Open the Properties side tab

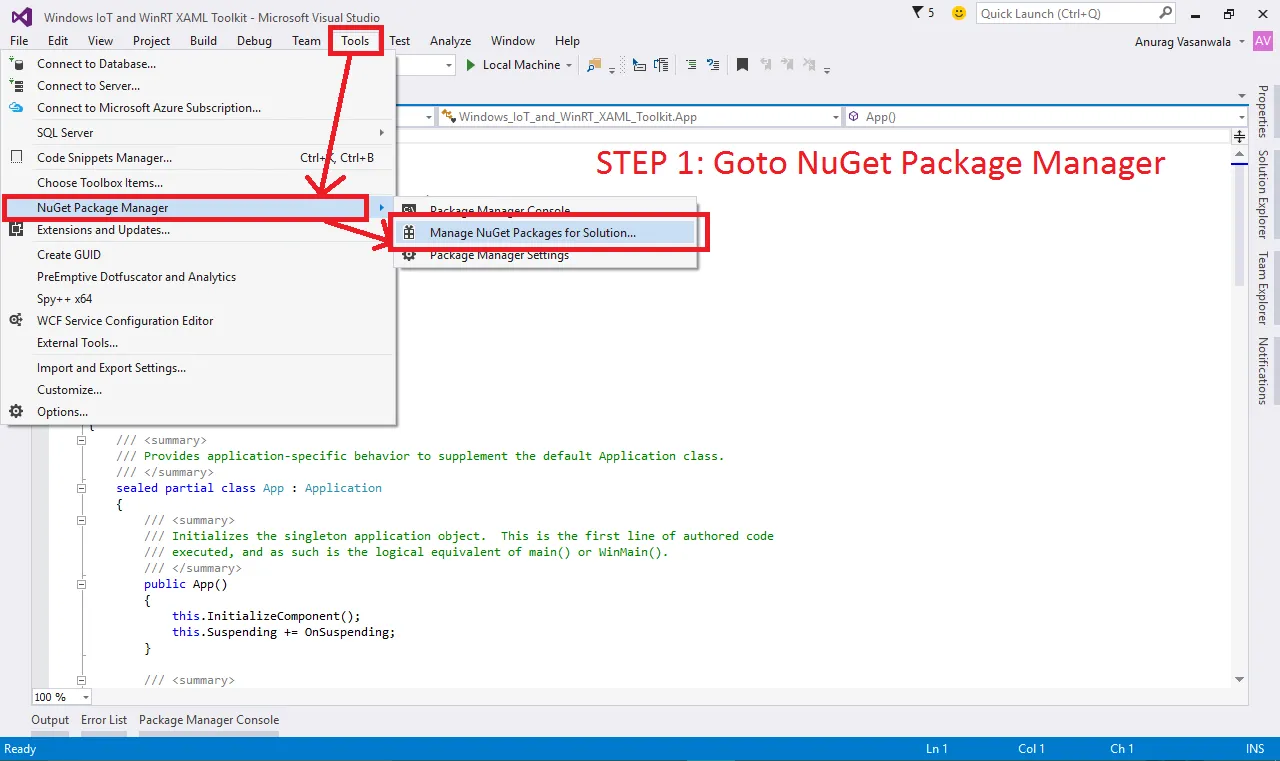tap(1263, 111)
